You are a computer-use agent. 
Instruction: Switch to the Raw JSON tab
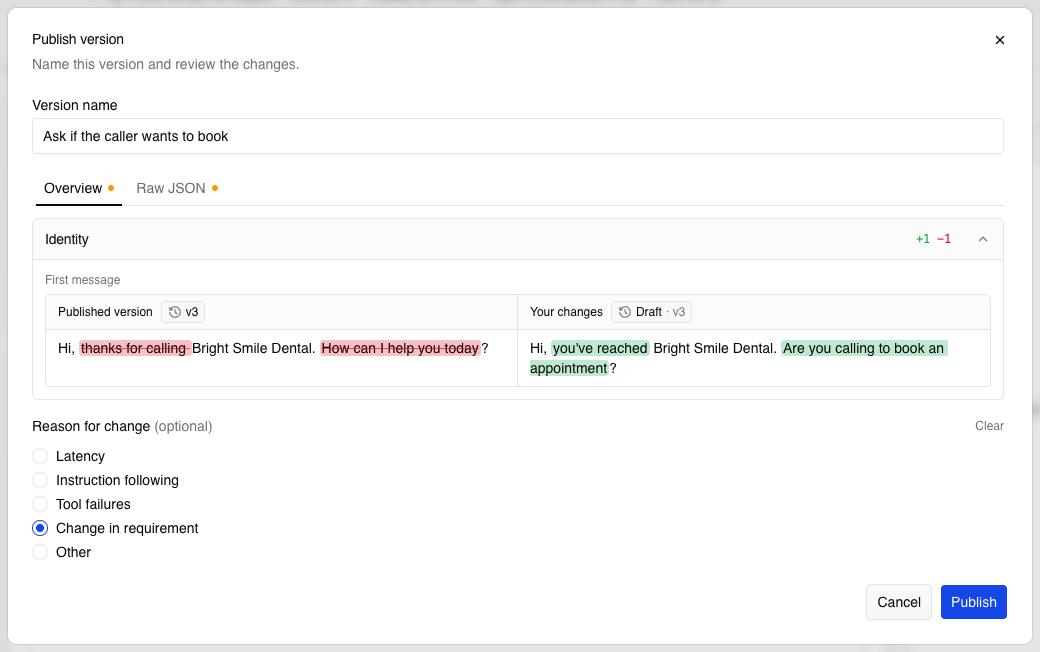(x=177, y=188)
